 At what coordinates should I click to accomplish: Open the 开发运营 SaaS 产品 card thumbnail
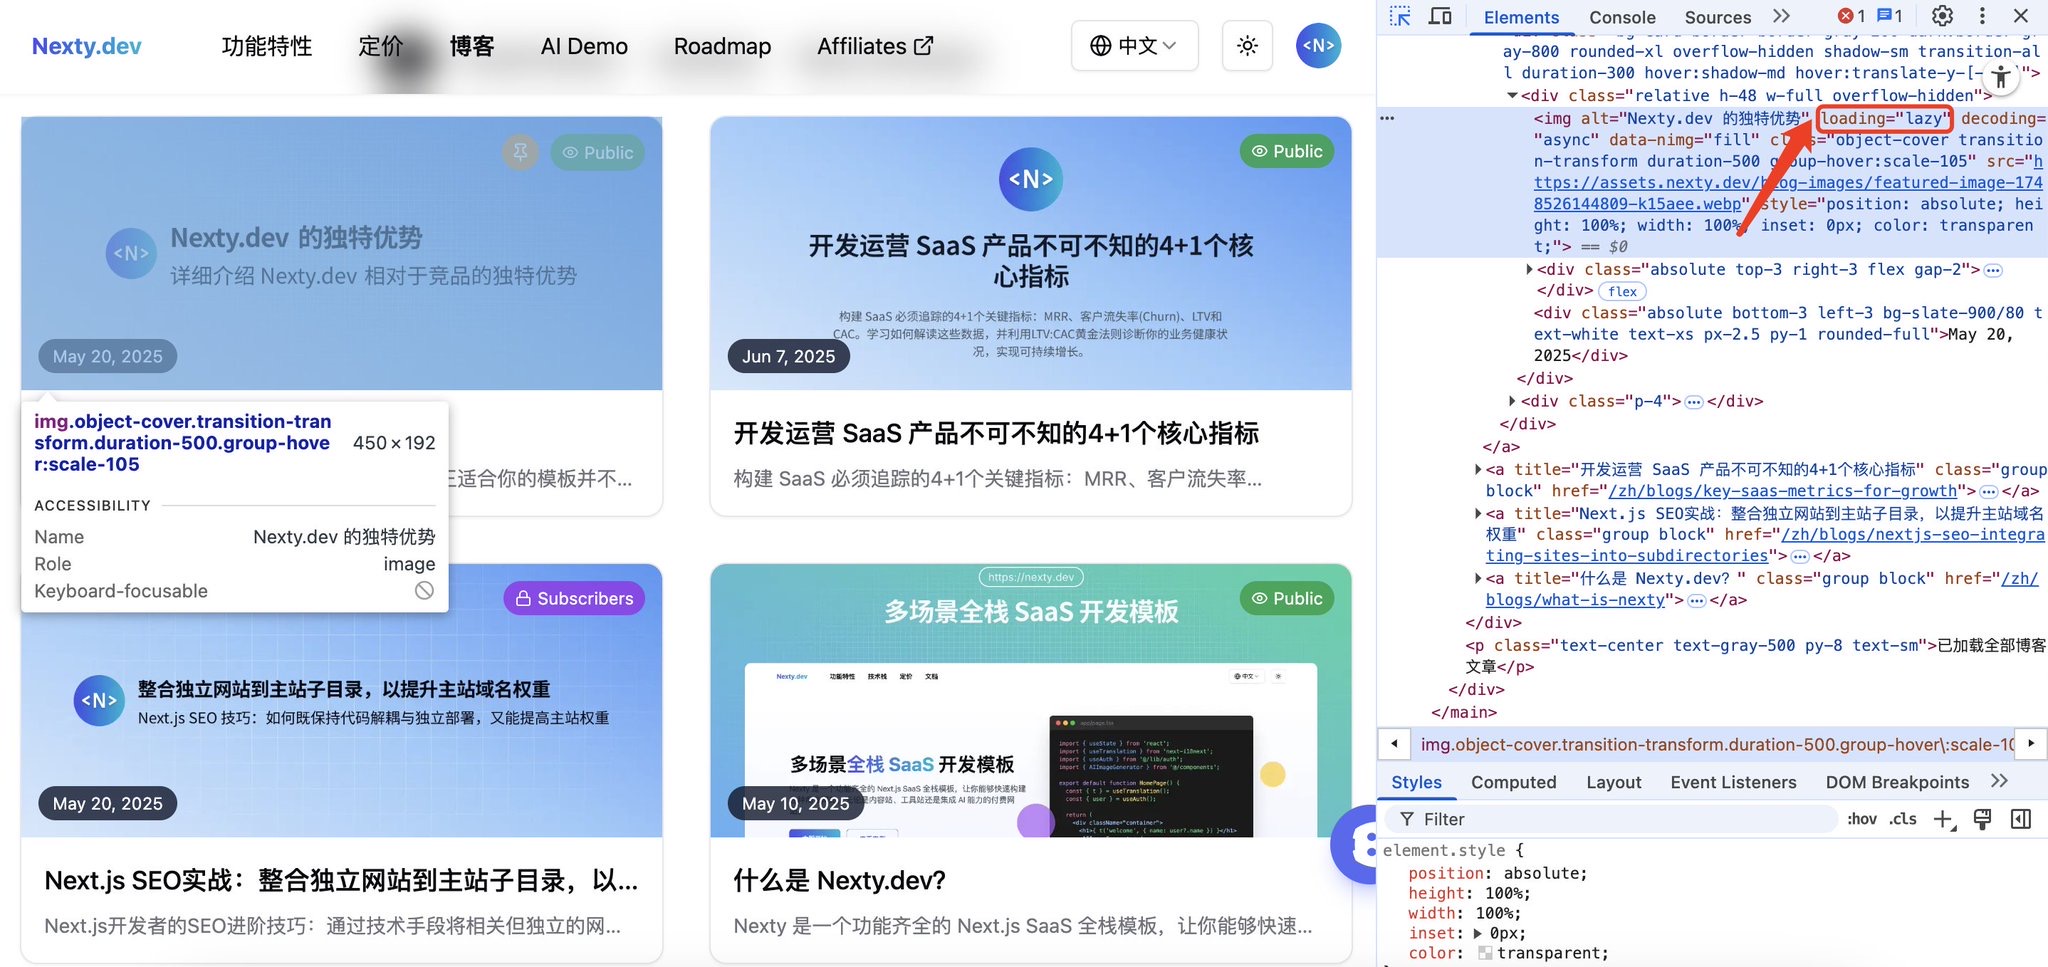1030,253
